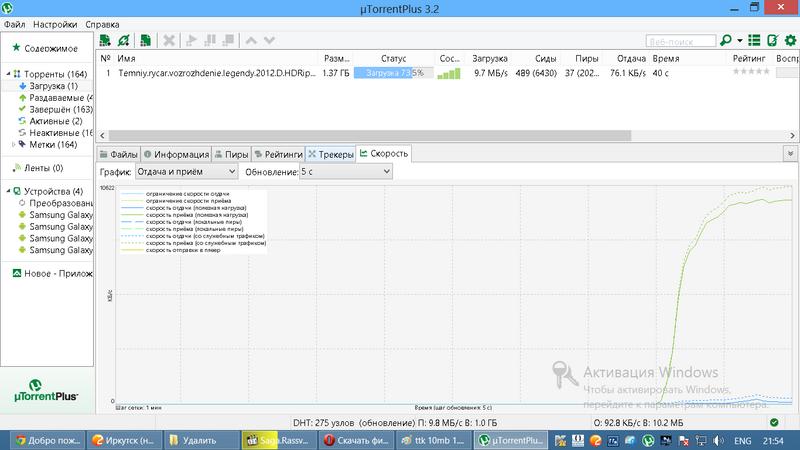Select Завершён (163) category

[55, 109]
